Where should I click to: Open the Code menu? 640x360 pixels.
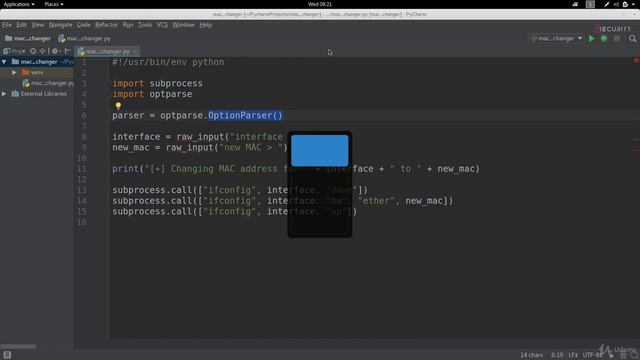[x=83, y=25]
